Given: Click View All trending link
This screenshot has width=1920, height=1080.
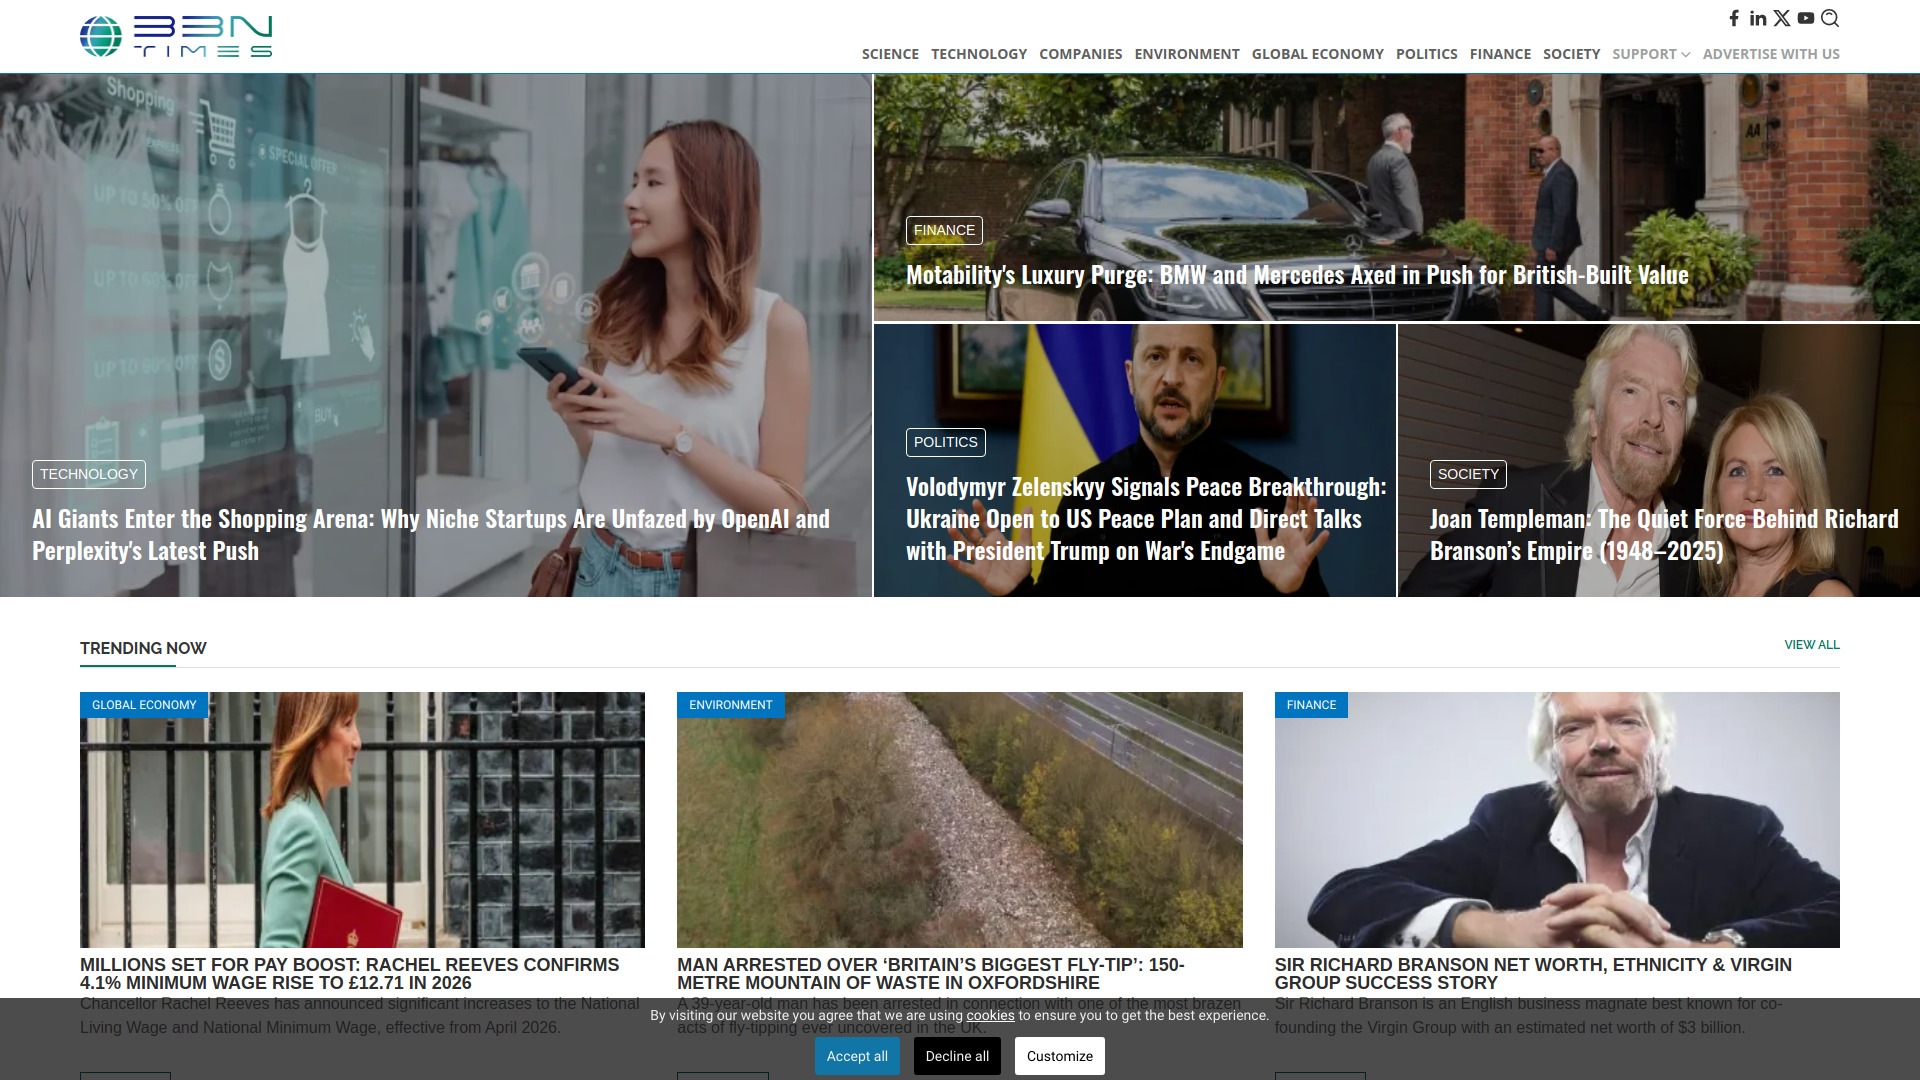Looking at the screenshot, I should pyautogui.click(x=1811, y=645).
